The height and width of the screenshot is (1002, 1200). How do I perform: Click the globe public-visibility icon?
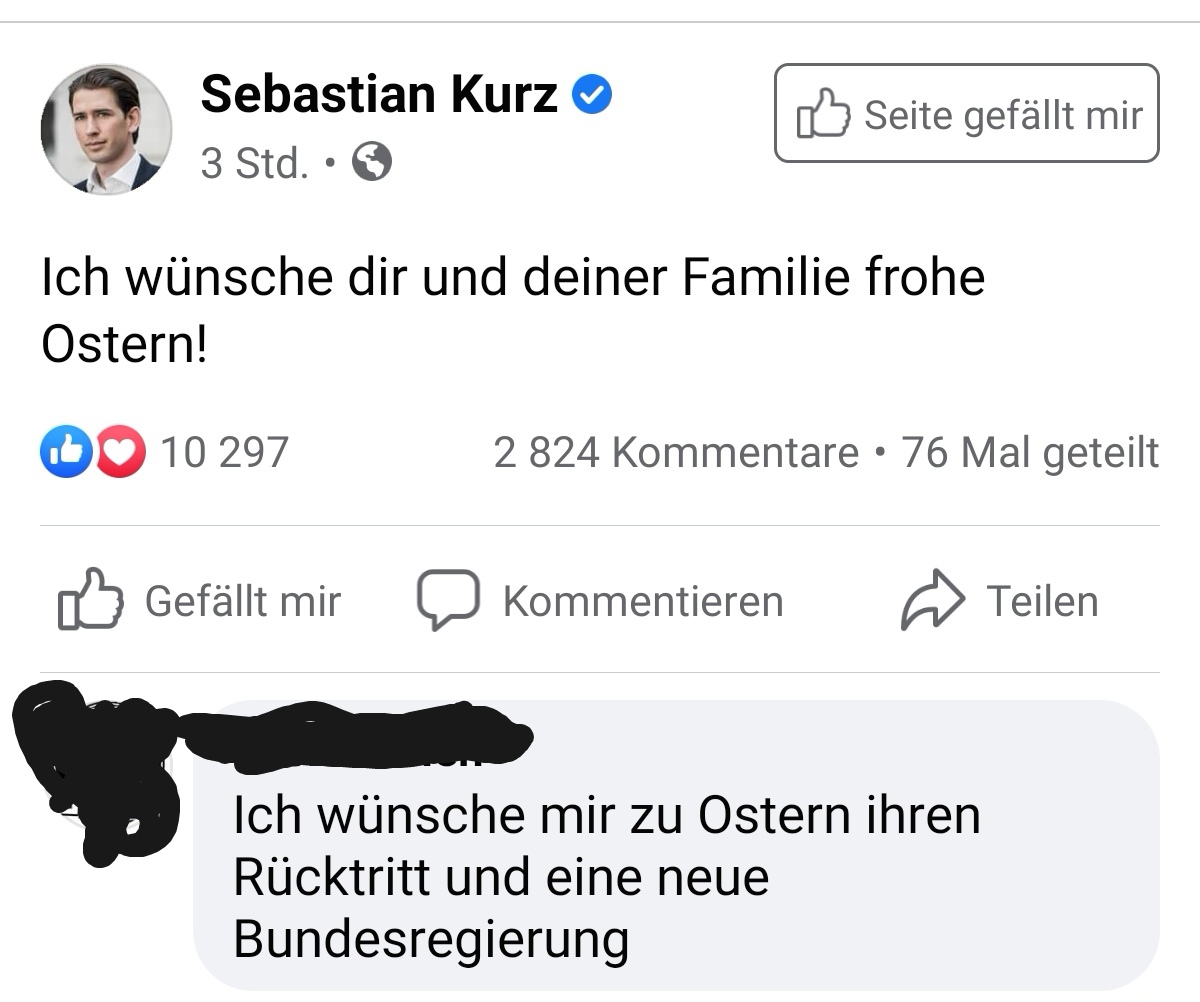tap(372, 161)
